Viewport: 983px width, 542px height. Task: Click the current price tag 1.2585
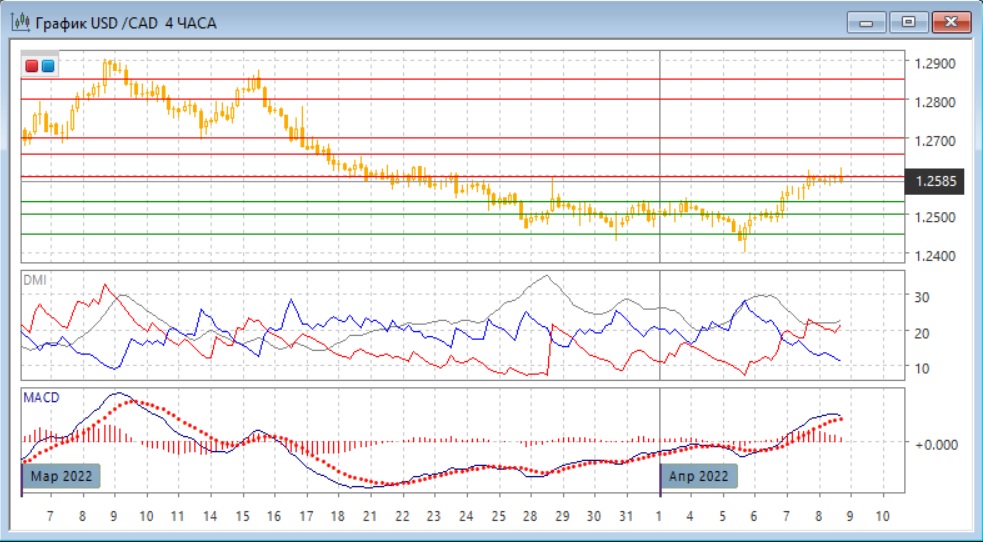click(x=935, y=181)
